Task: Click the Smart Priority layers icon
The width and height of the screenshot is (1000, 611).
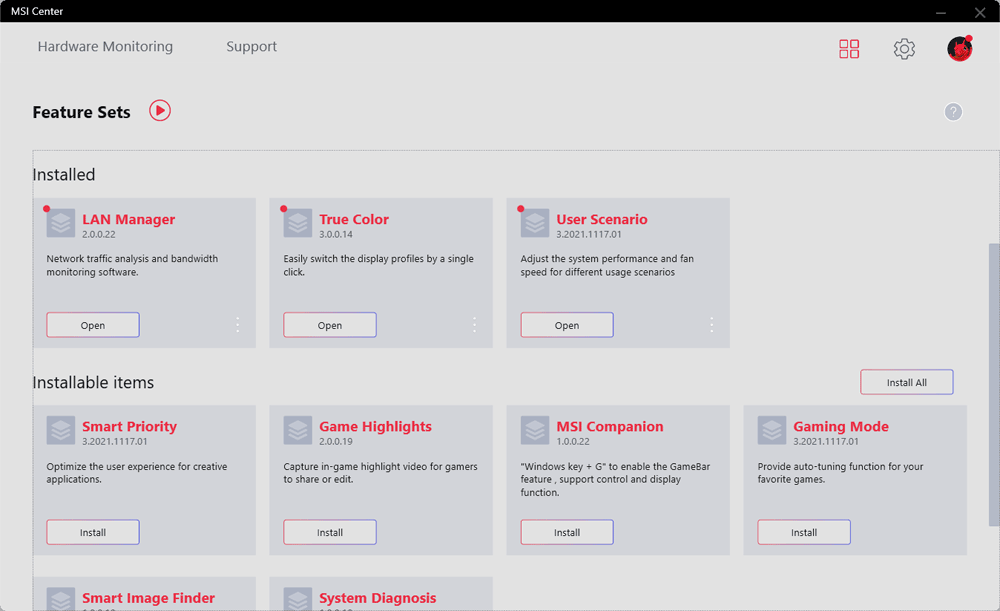Action: (x=61, y=431)
